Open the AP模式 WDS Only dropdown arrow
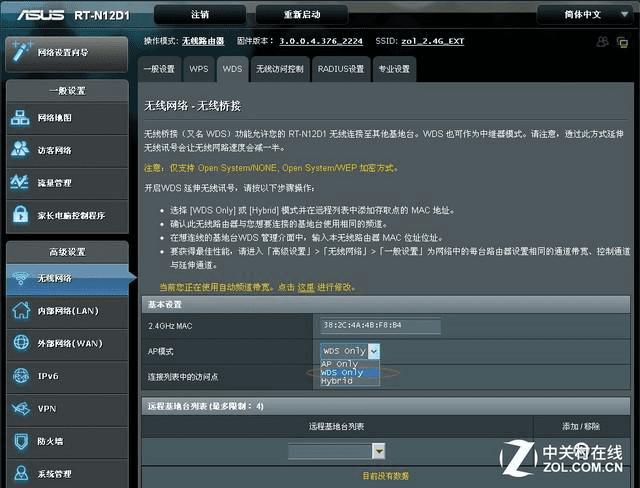Screen dimensions: 640x488 click(374, 351)
